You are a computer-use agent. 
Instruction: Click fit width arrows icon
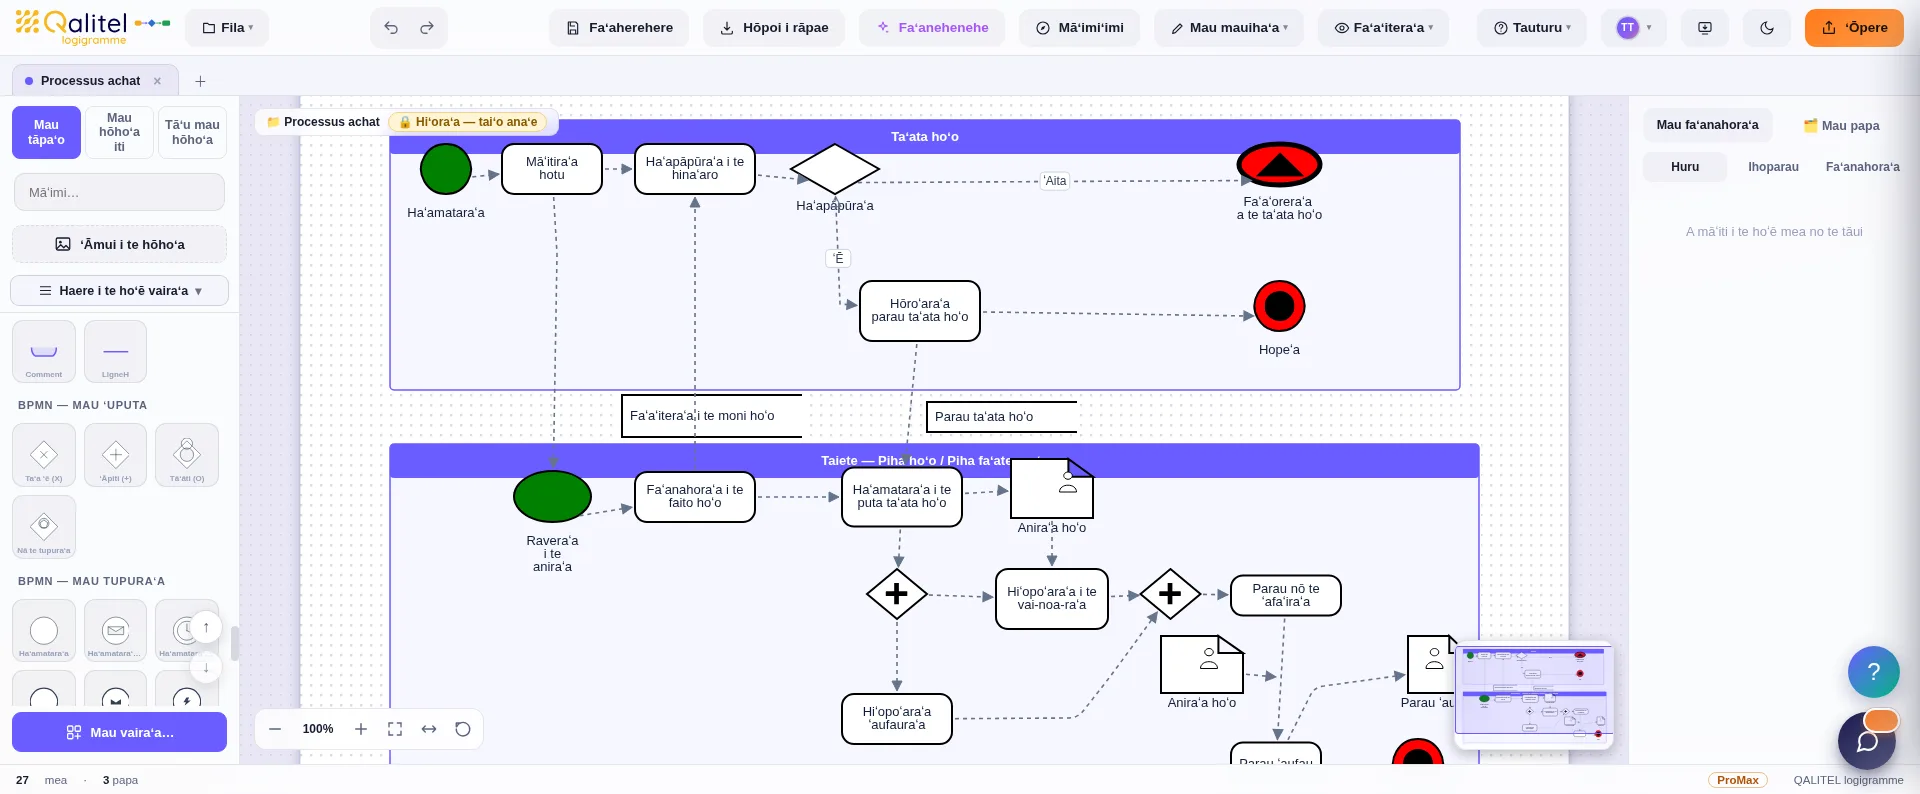point(429,729)
